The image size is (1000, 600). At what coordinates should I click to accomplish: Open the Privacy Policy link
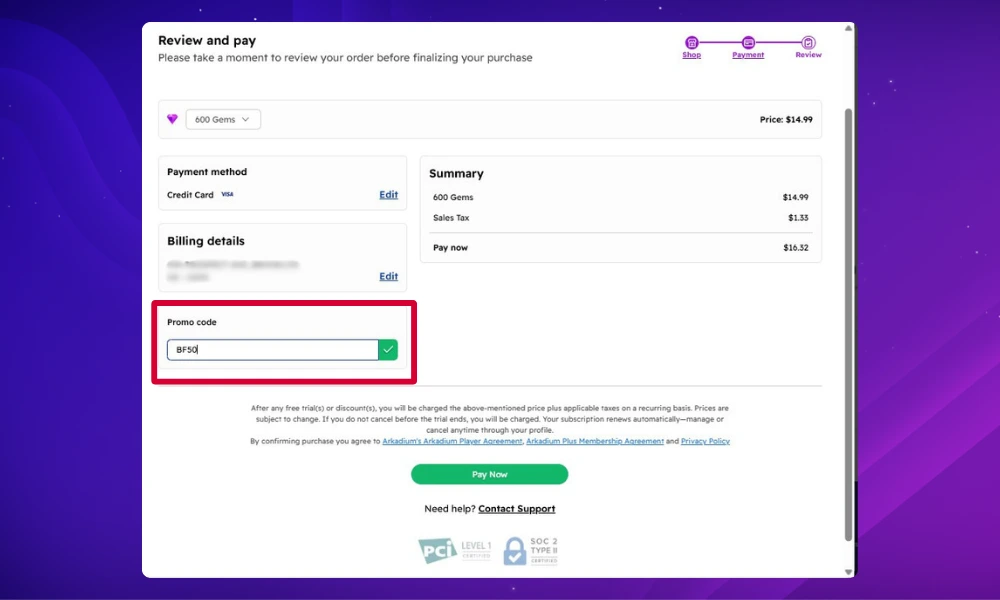[x=703, y=440]
